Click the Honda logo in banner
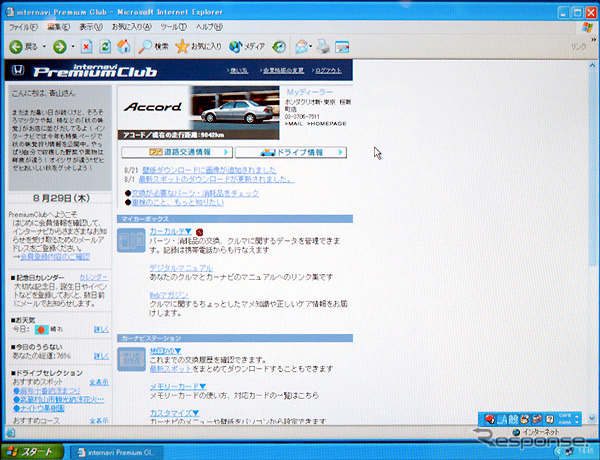The image size is (600, 460). tap(18, 70)
